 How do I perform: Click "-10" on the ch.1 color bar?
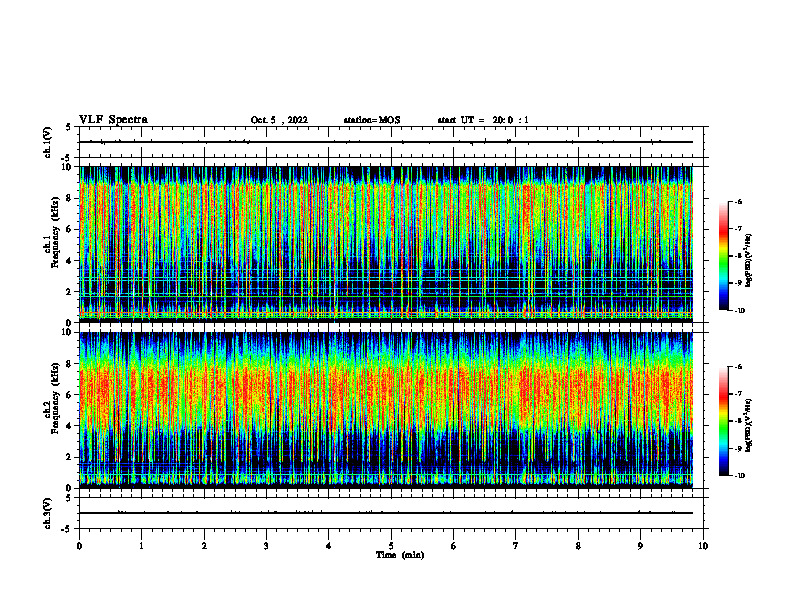pos(739,311)
